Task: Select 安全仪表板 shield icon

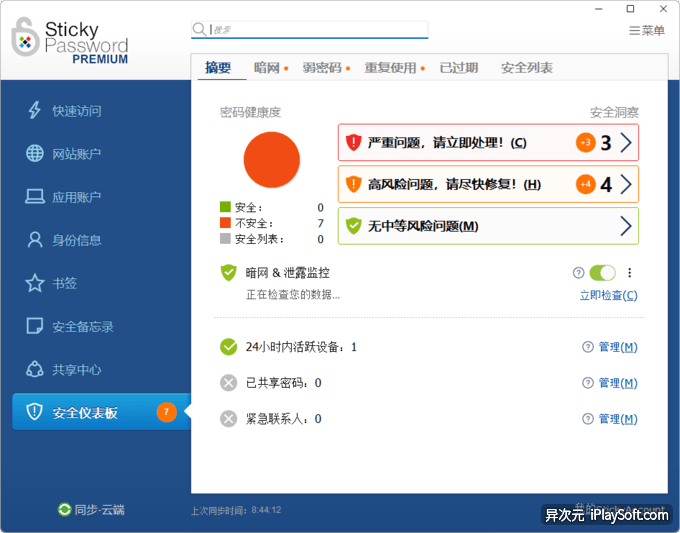Action: pos(34,412)
